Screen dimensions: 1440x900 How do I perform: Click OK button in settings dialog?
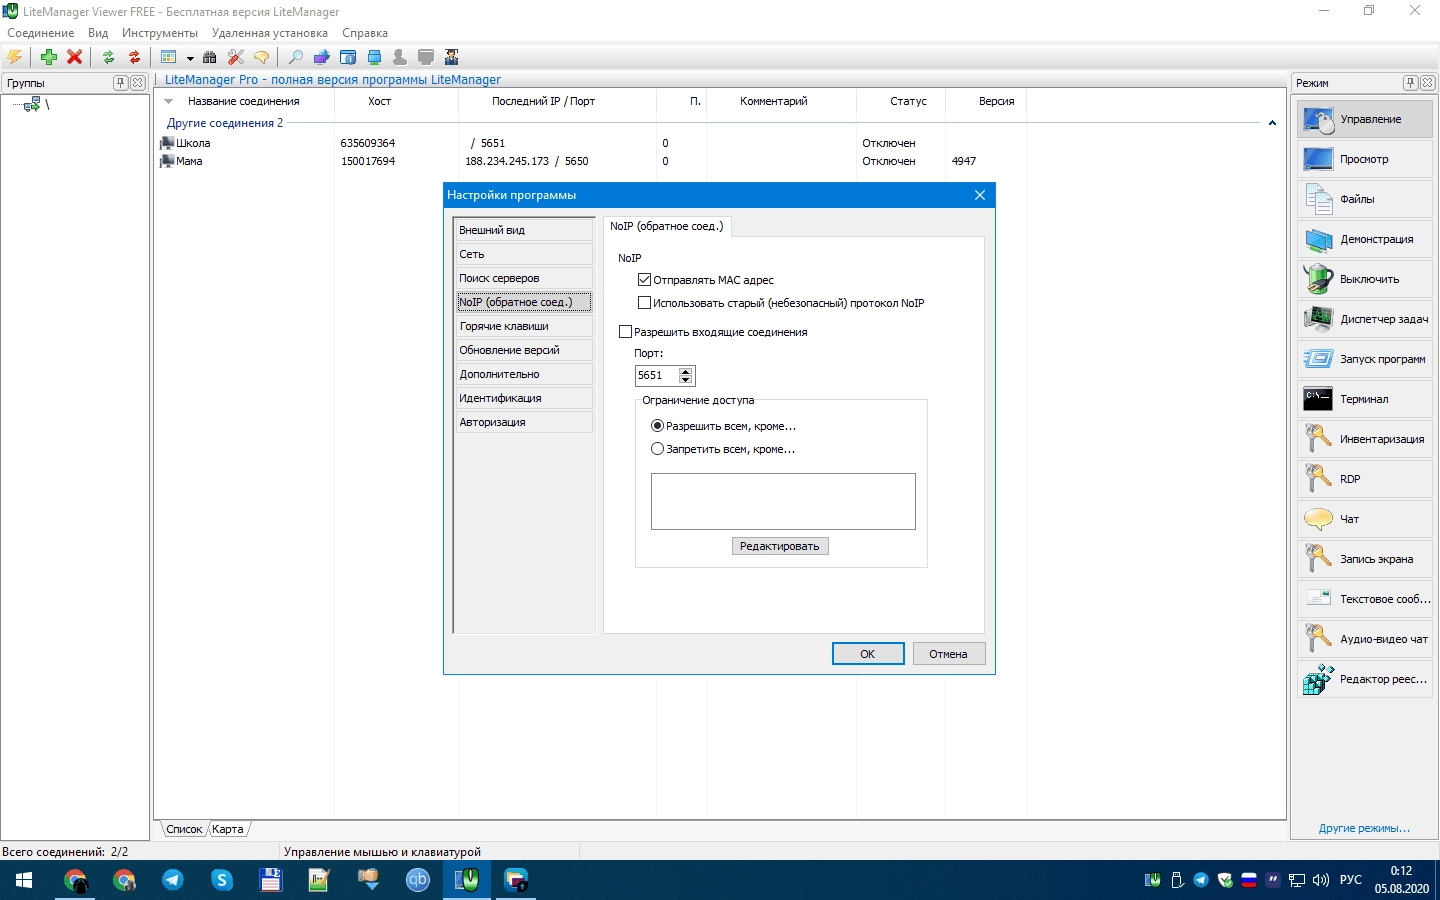(x=868, y=654)
